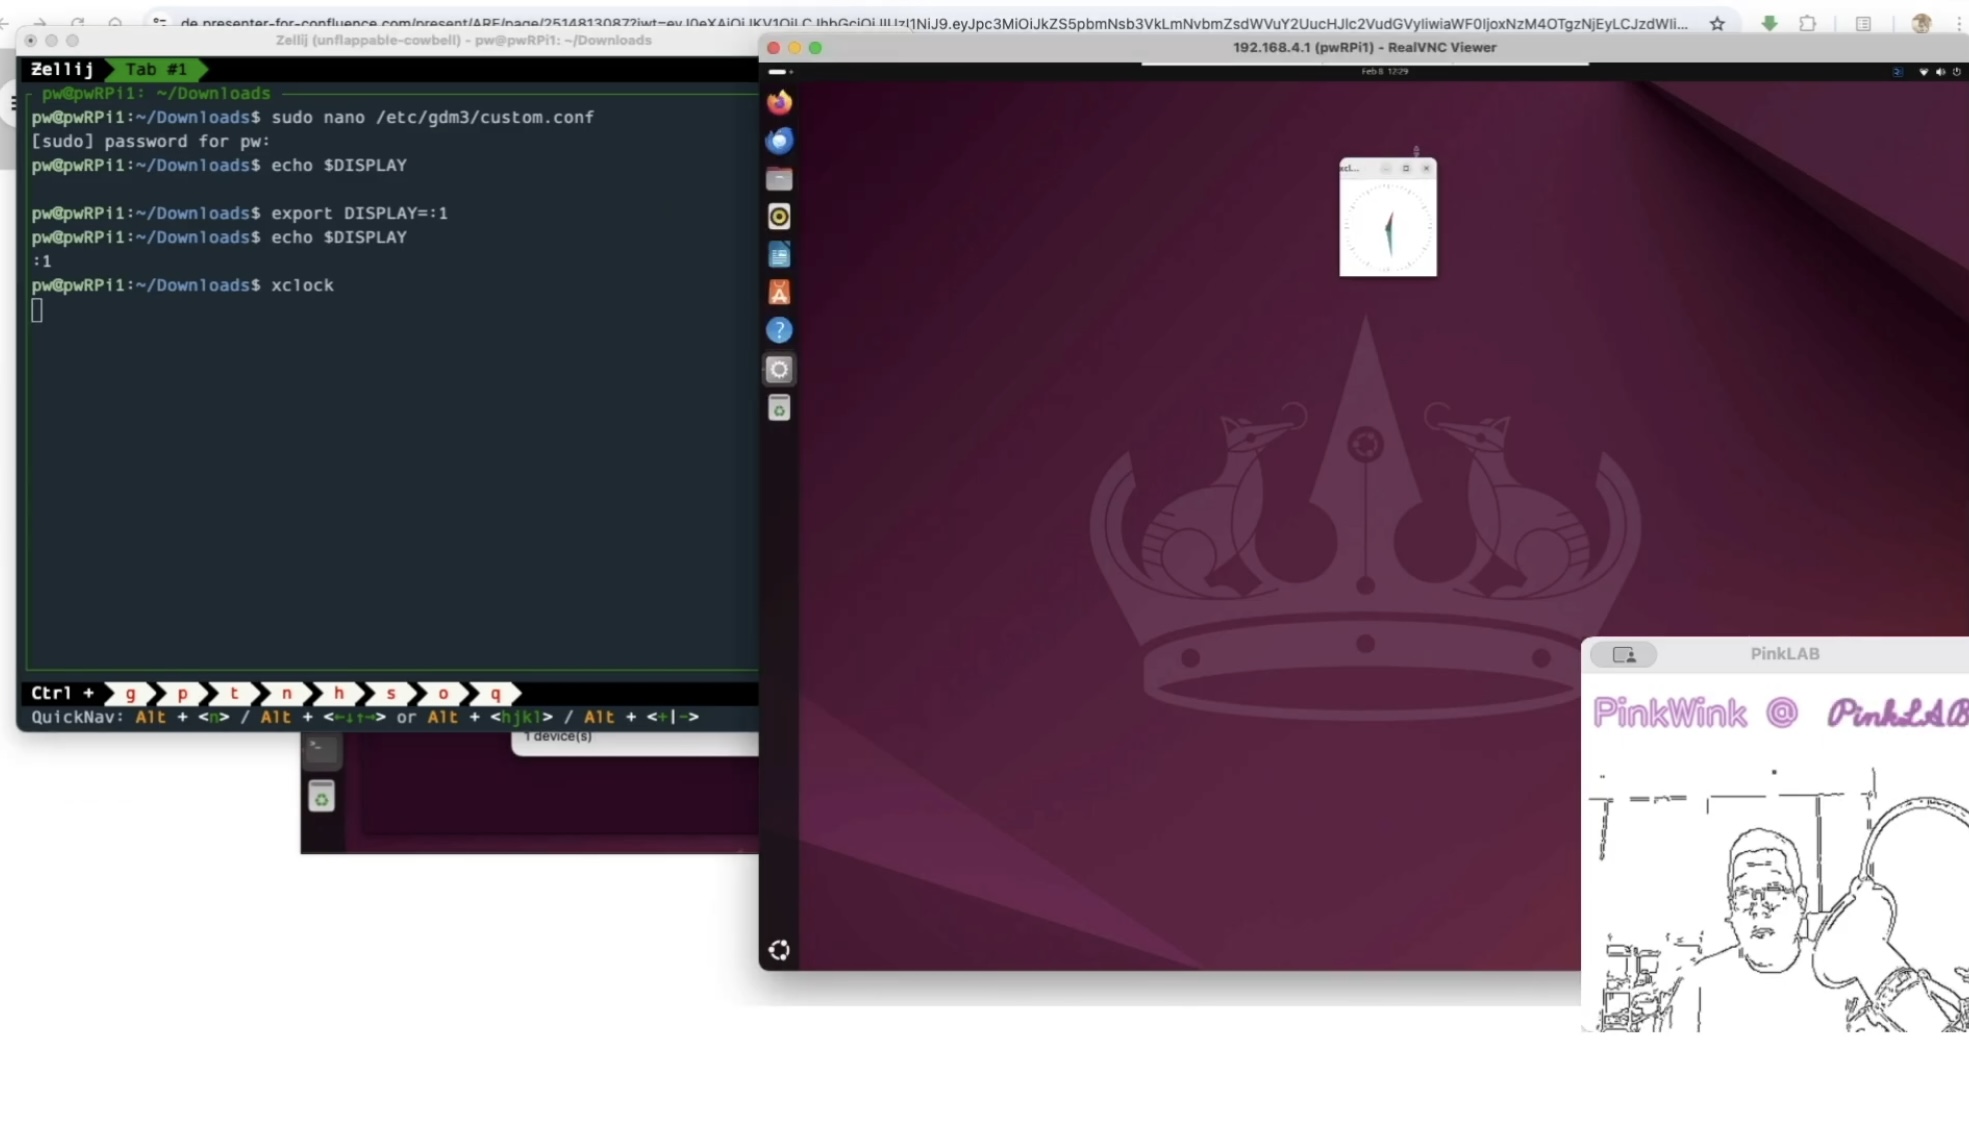Open the Help question-mark icon
1969x1125 pixels.
point(779,331)
